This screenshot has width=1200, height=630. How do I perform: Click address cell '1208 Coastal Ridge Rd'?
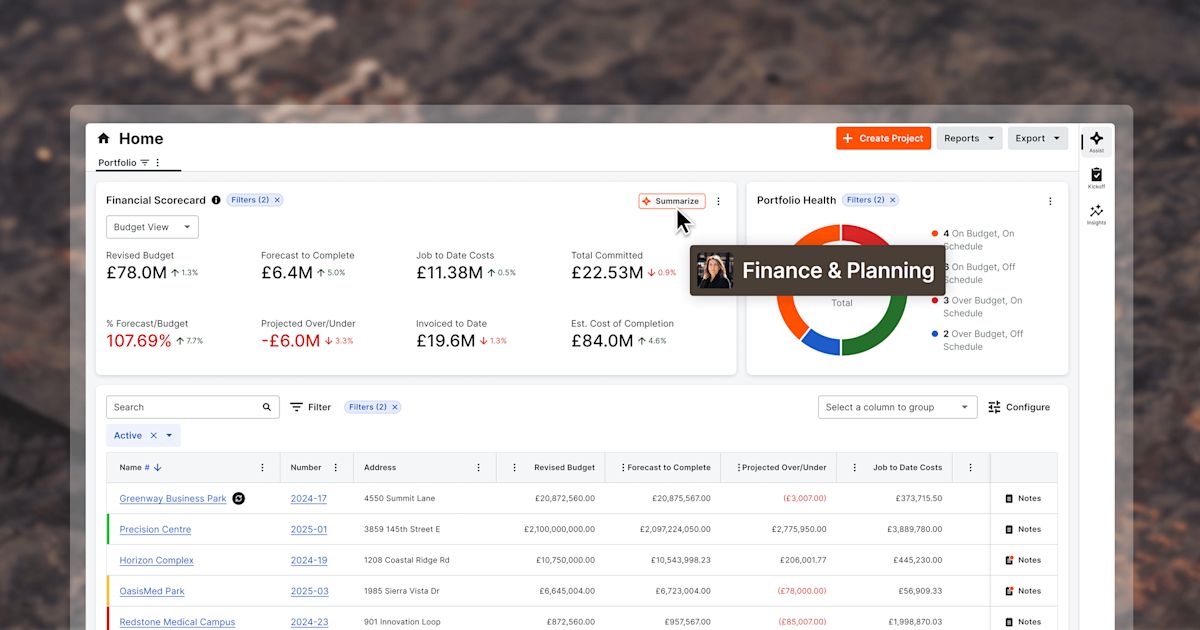[x=407, y=560]
